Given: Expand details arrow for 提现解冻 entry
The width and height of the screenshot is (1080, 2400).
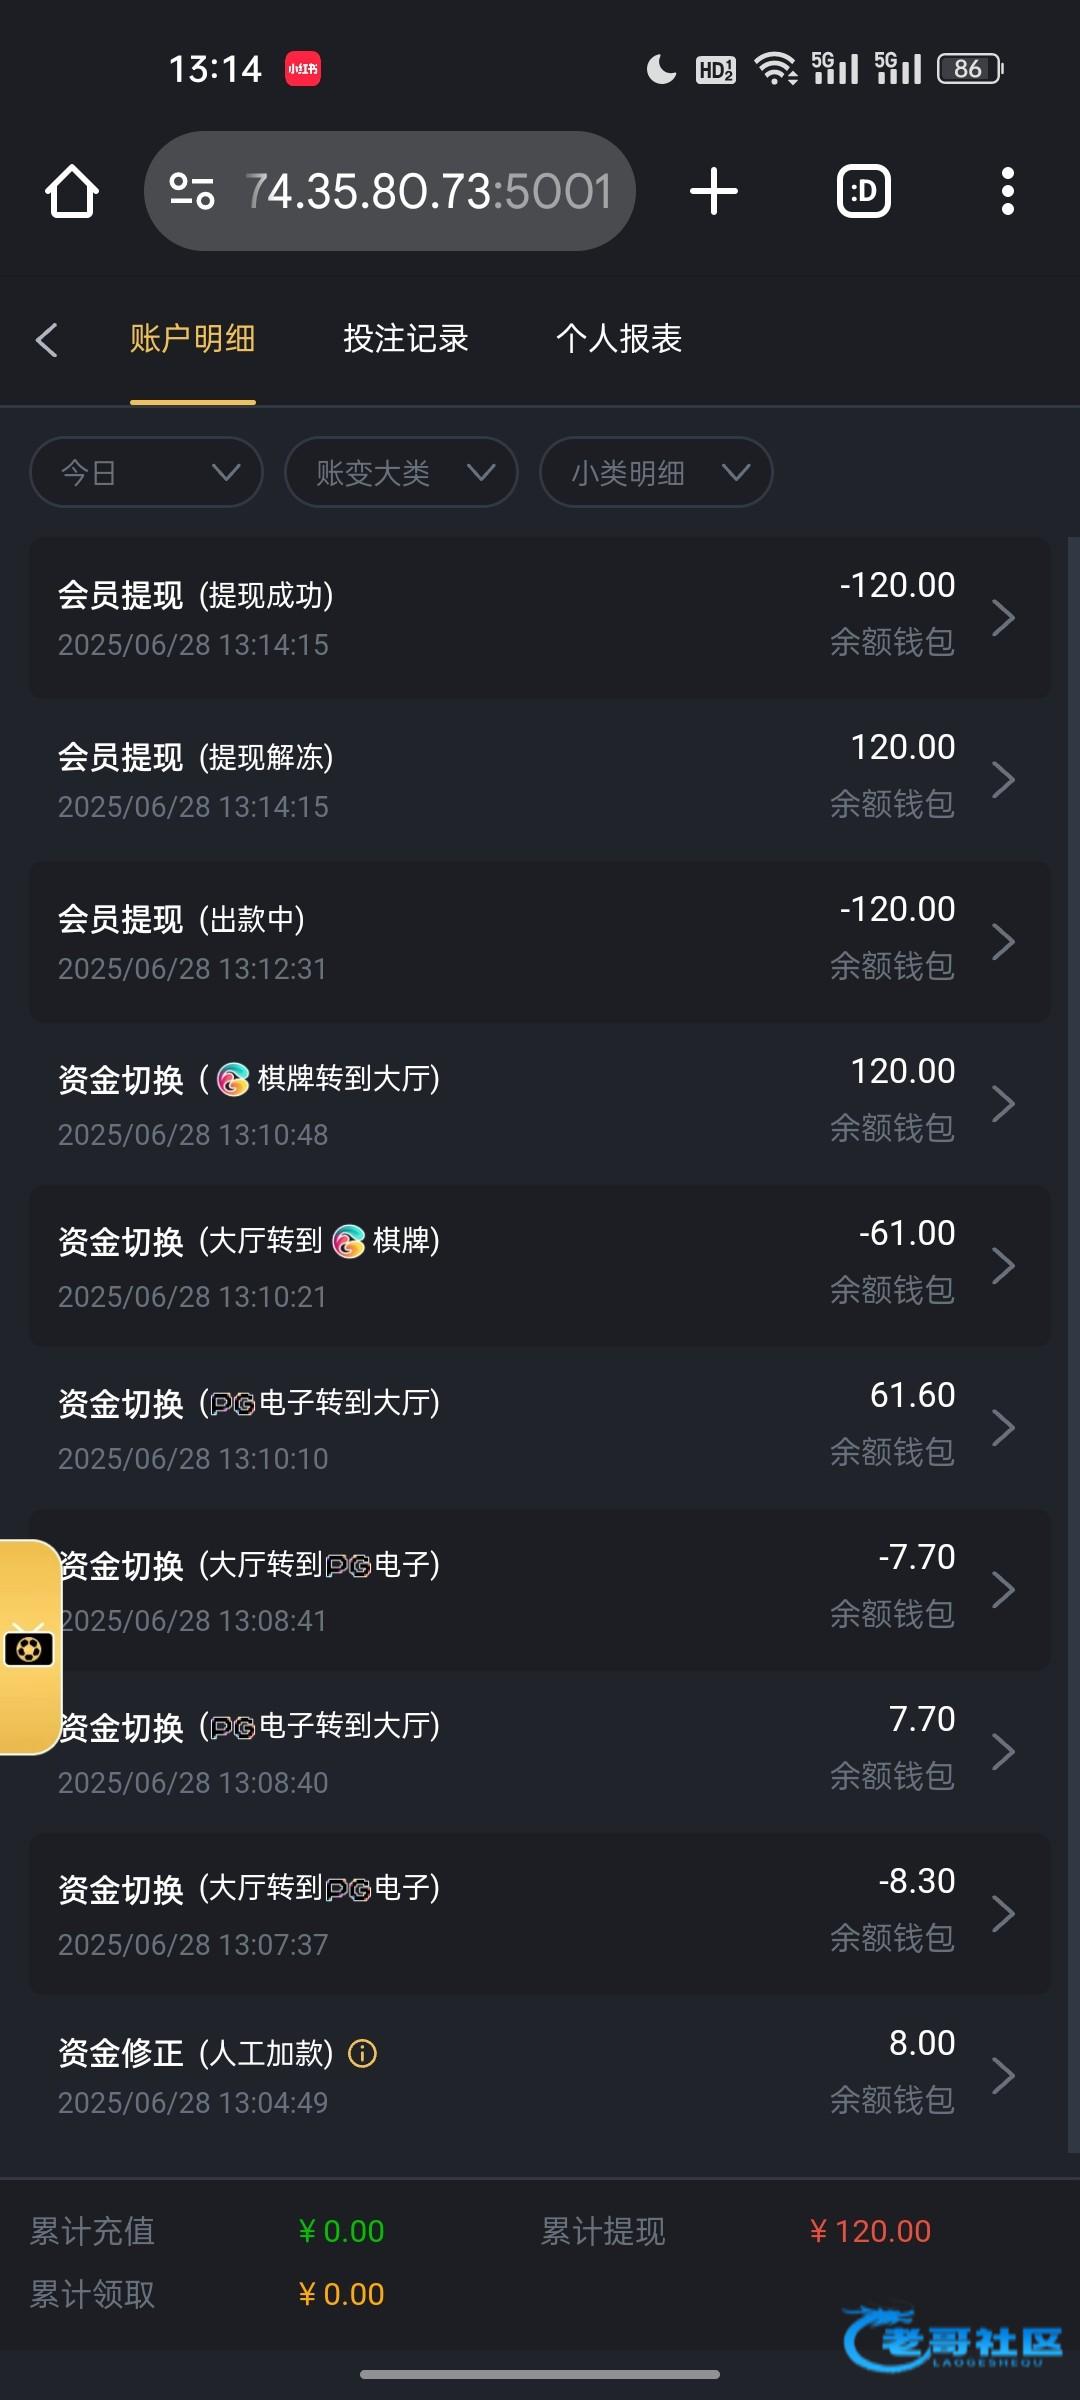Looking at the screenshot, I should coord(1003,780).
